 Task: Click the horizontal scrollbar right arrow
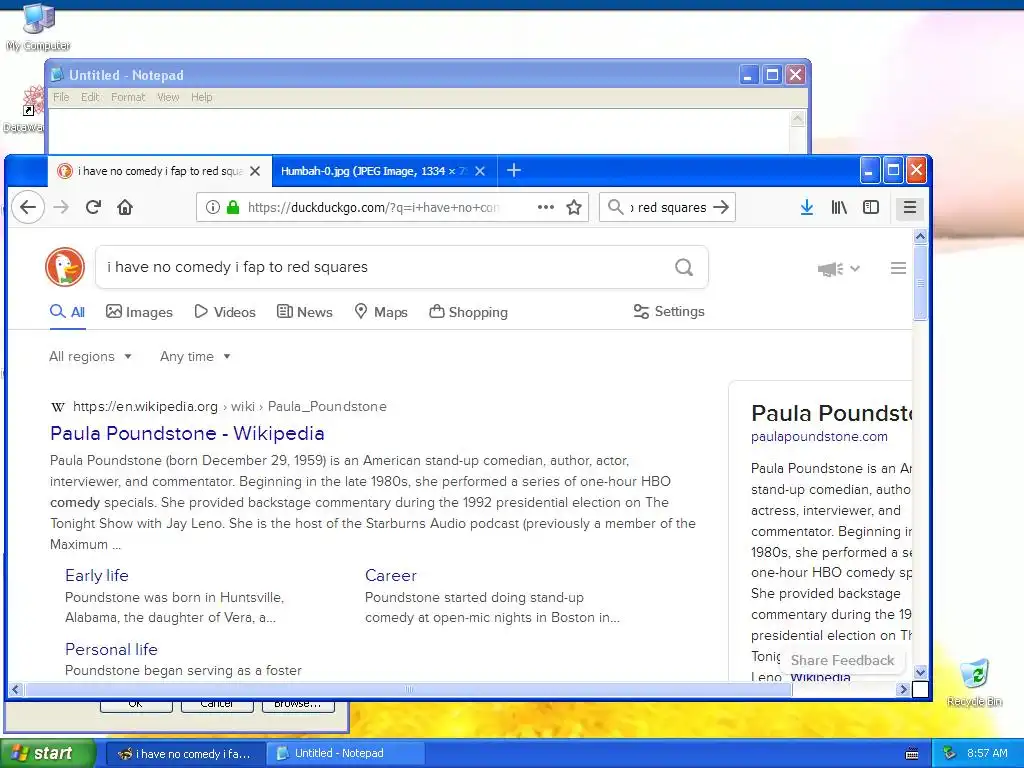(x=904, y=689)
